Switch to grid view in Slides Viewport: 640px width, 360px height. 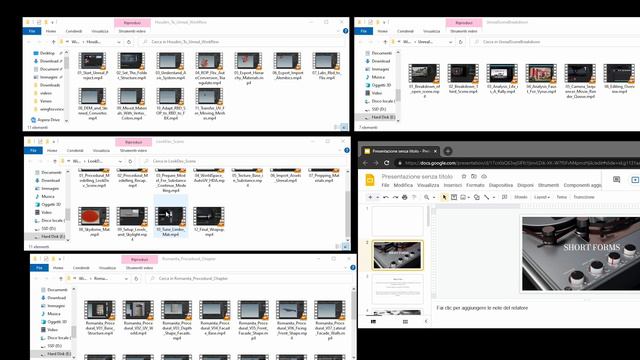[x=405, y=322]
